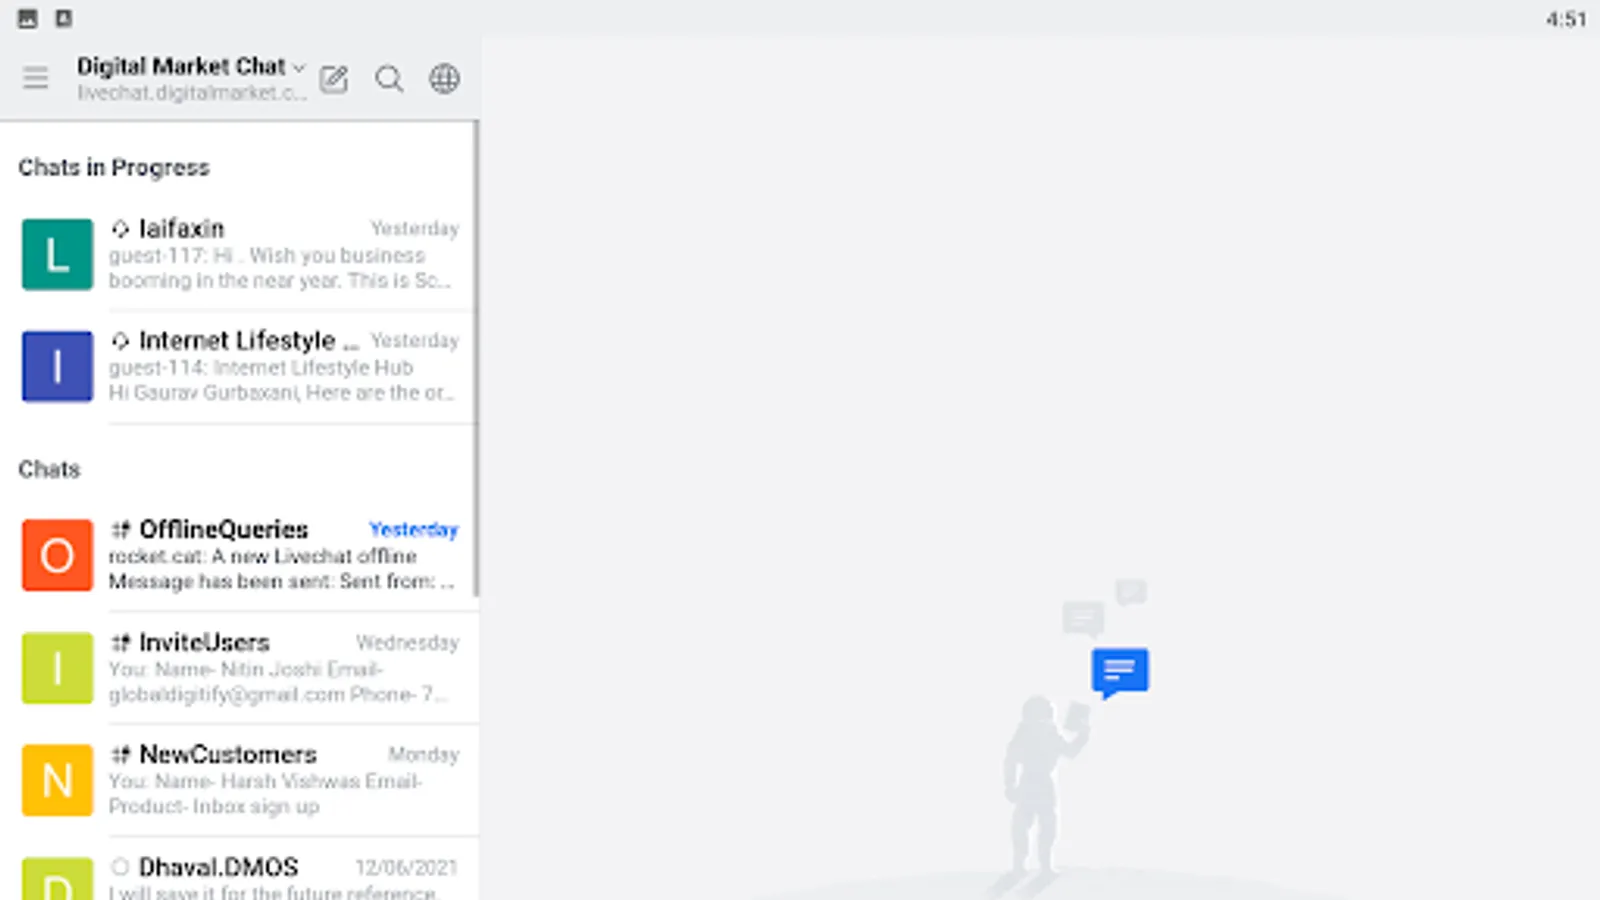Open the InviteUsers channel avatar
1600x900 pixels.
click(x=57, y=668)
